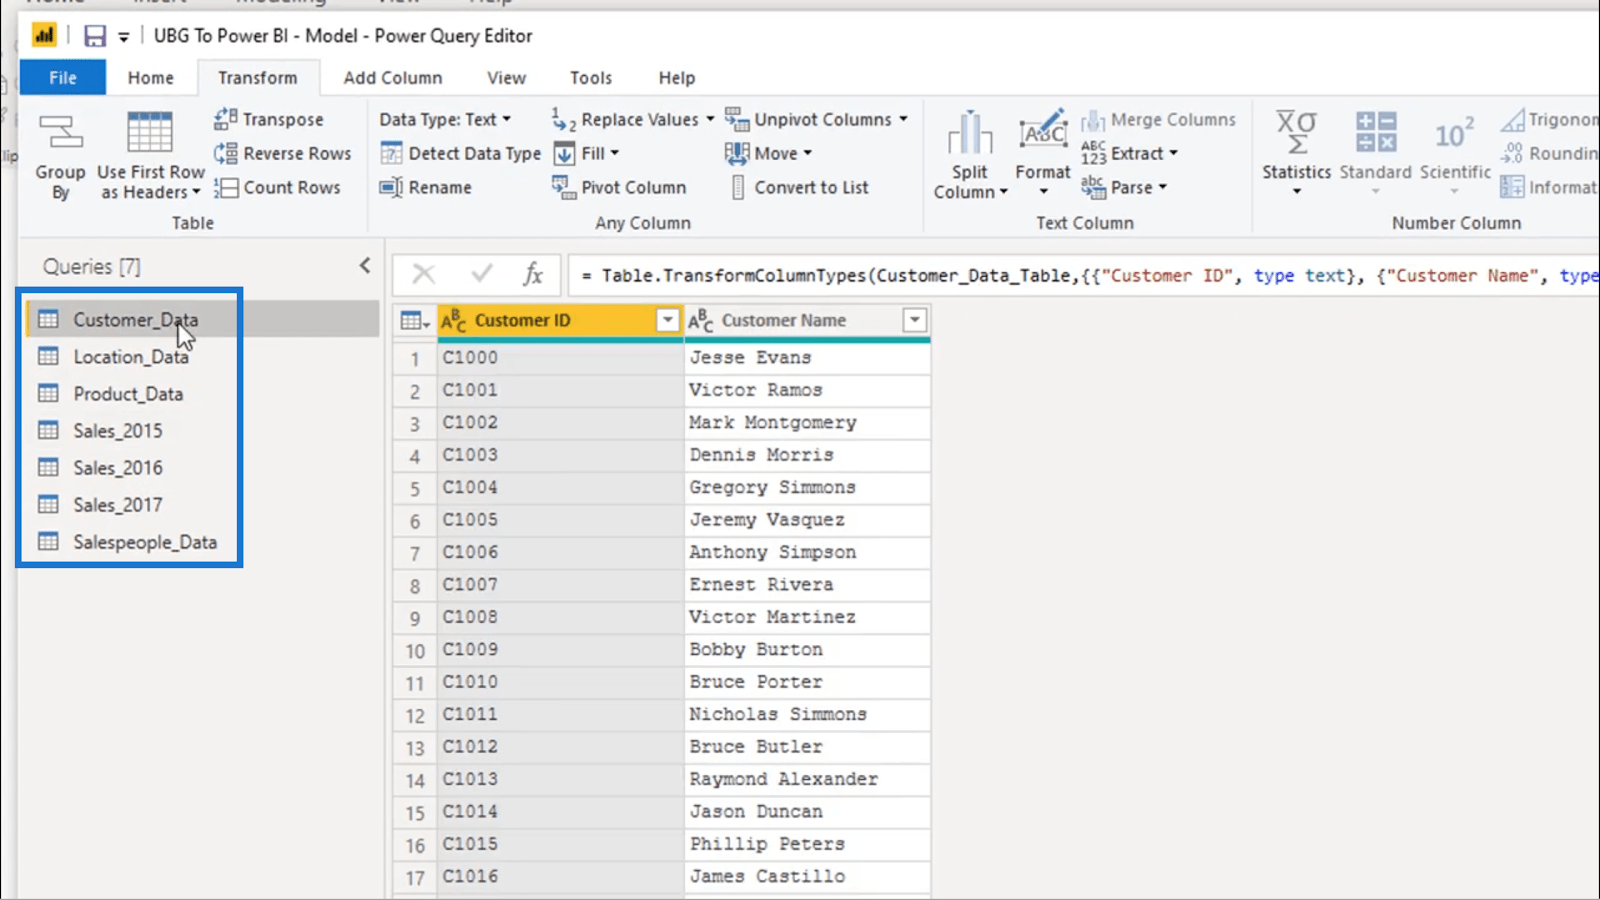Open the Customer Name column filter dropdown
The height and width of the screenshot is (900, 1600).
pos(914,320)
